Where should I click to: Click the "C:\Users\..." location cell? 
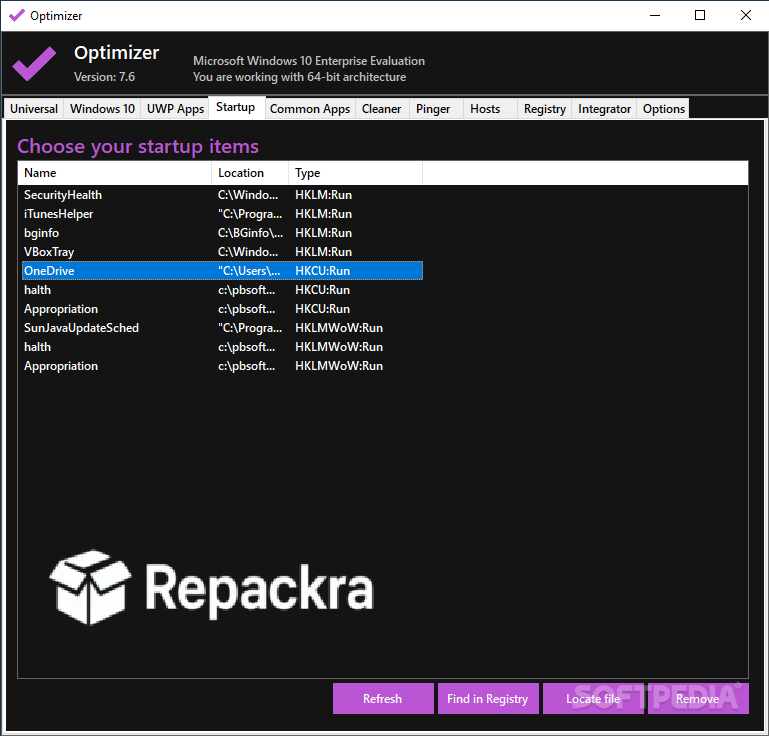point(249,271)
